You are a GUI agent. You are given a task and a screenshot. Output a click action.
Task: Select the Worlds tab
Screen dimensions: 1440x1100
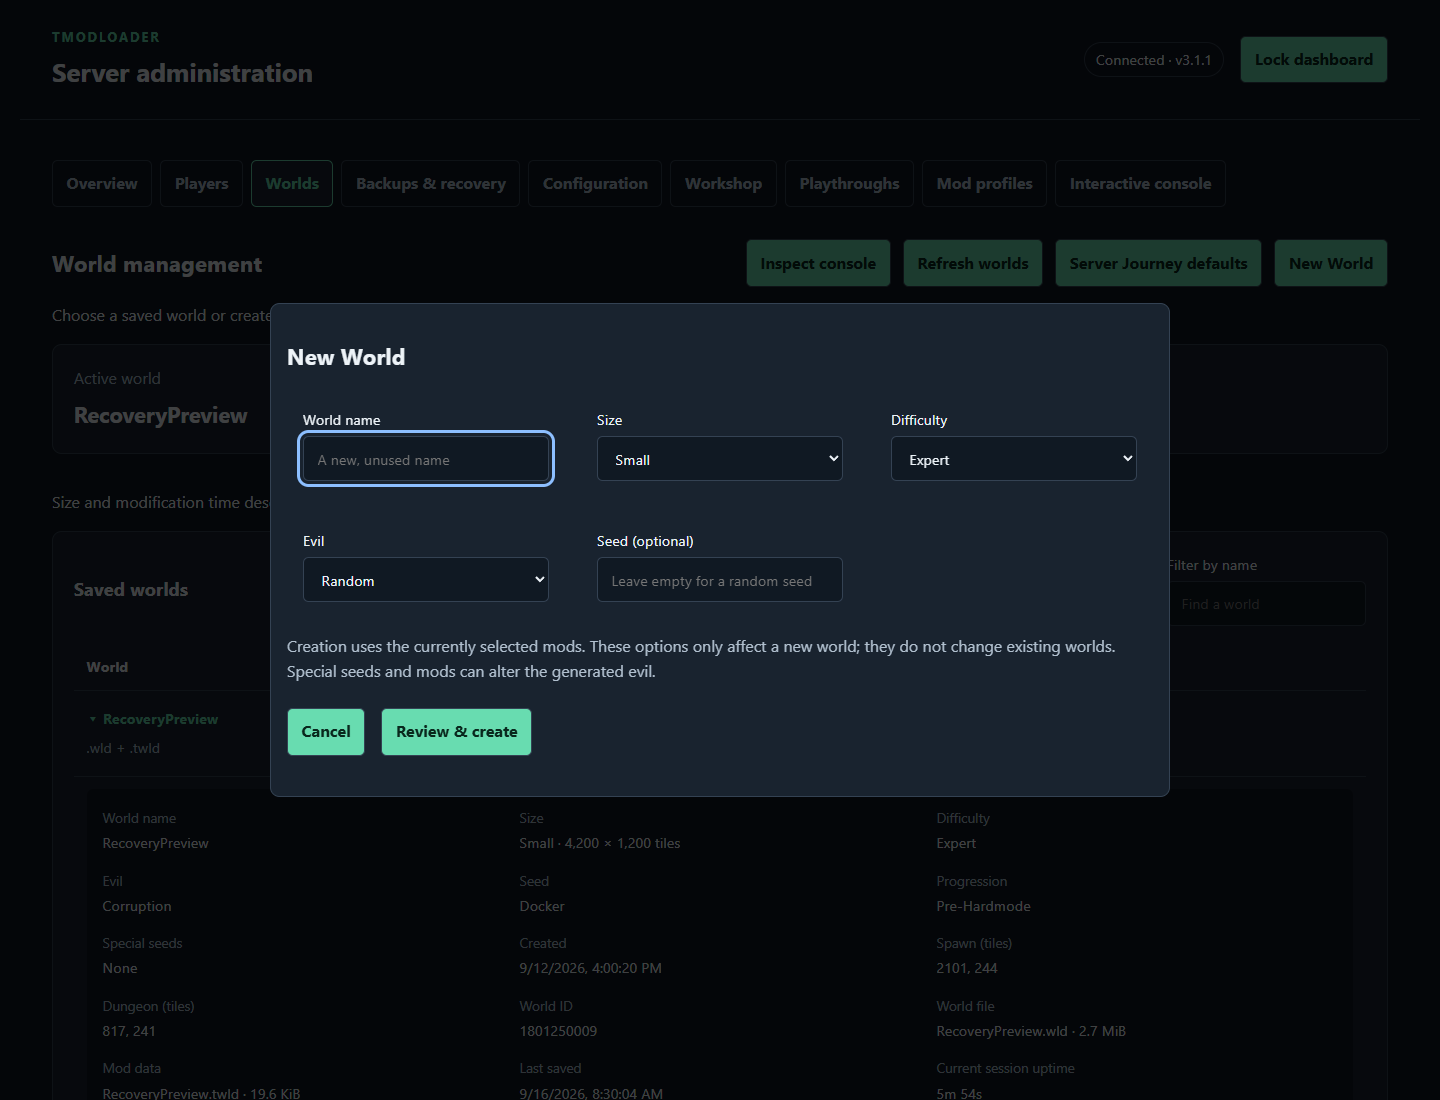[x=292, y=183]
